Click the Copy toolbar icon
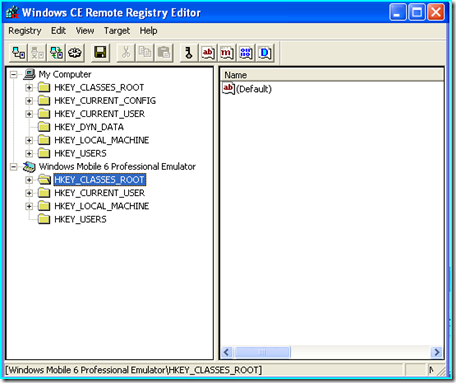Viewport: 456px width, 383px height. coord(145,53)
